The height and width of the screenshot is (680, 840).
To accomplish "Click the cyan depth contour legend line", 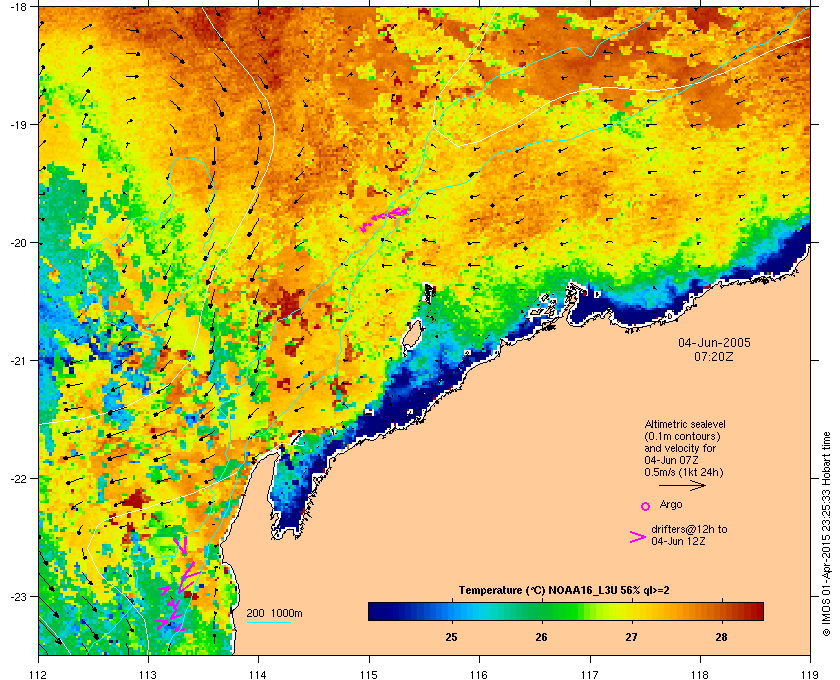I will click(x=268, y=622).
